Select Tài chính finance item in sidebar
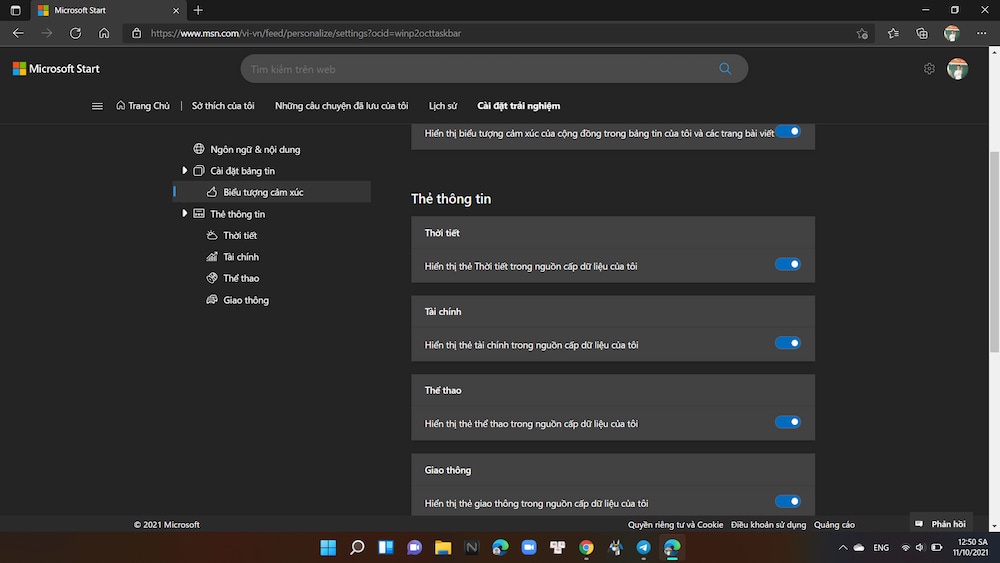This screenshot has height=563, width=1000. (240, 257)
